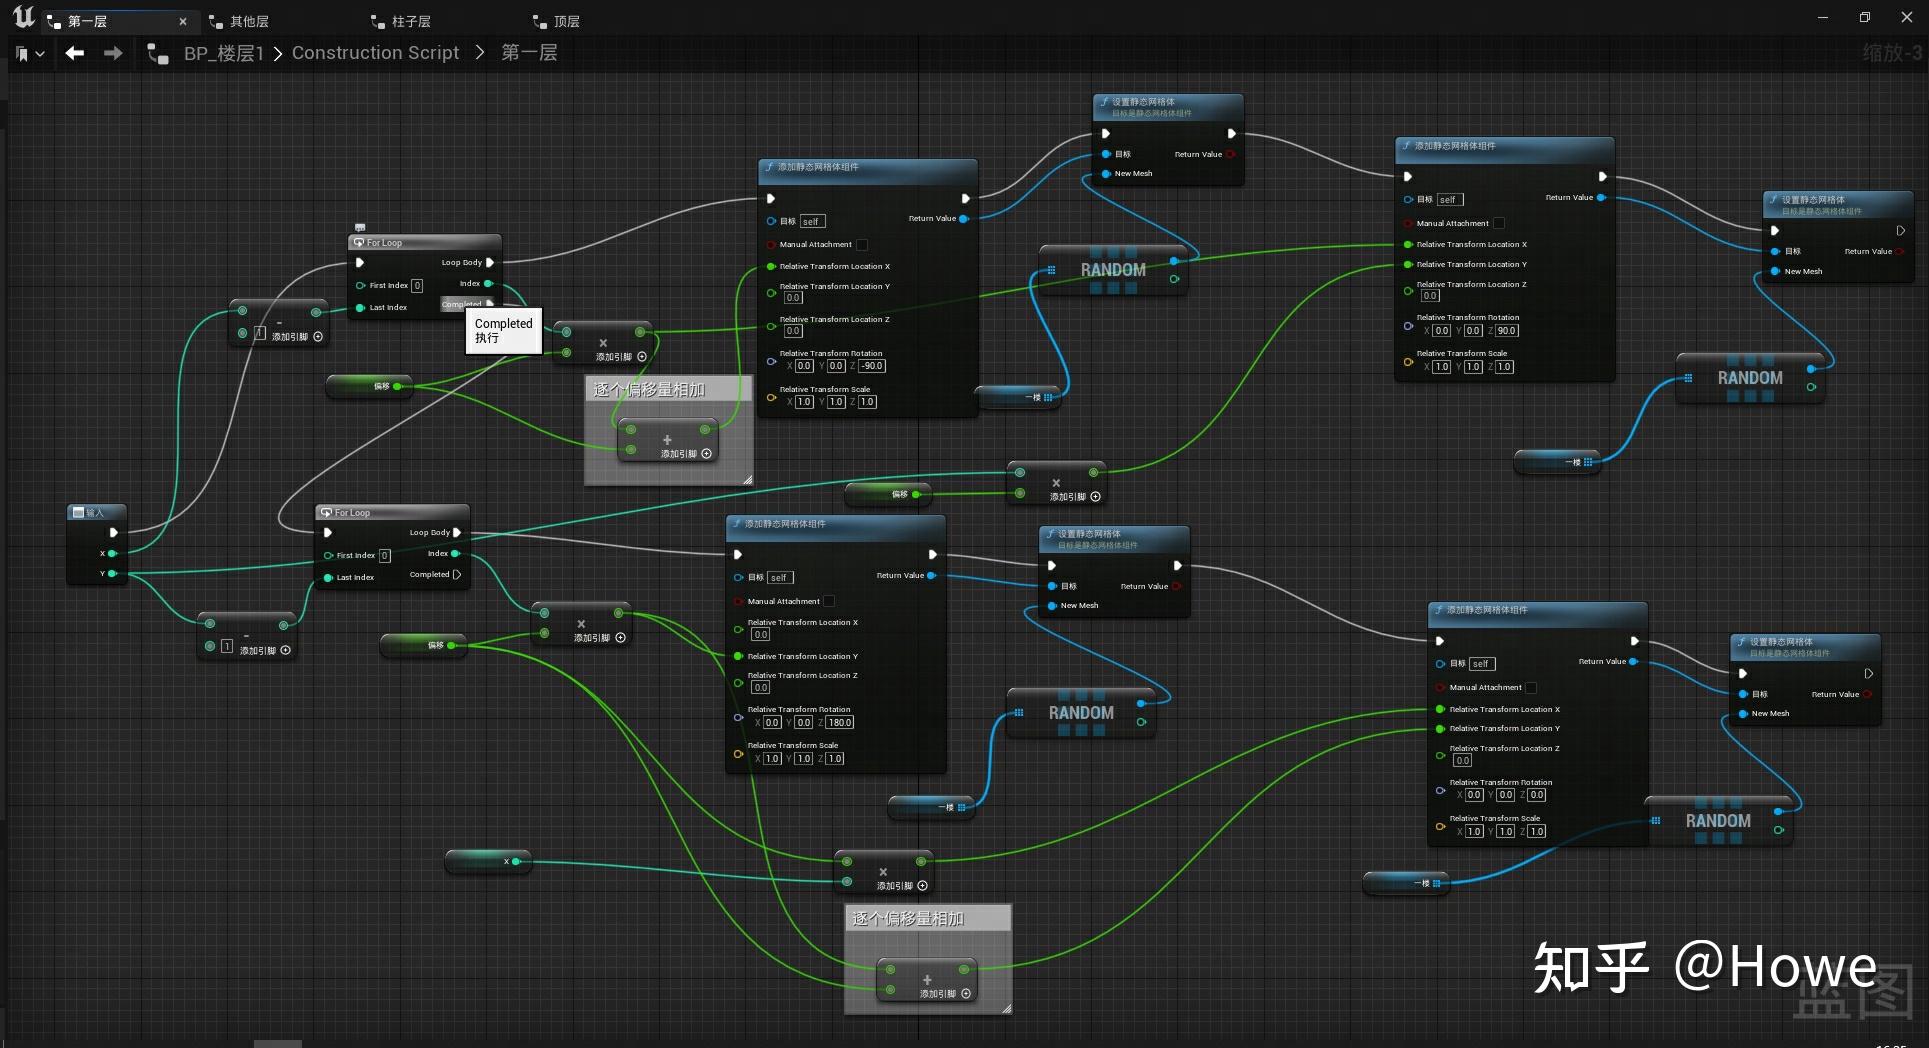Viewport: 1929px width, 1048px height.
Task: Enable Manual Attachment on bottom-right add-mesh node
Action: [x=1531, y=687]
